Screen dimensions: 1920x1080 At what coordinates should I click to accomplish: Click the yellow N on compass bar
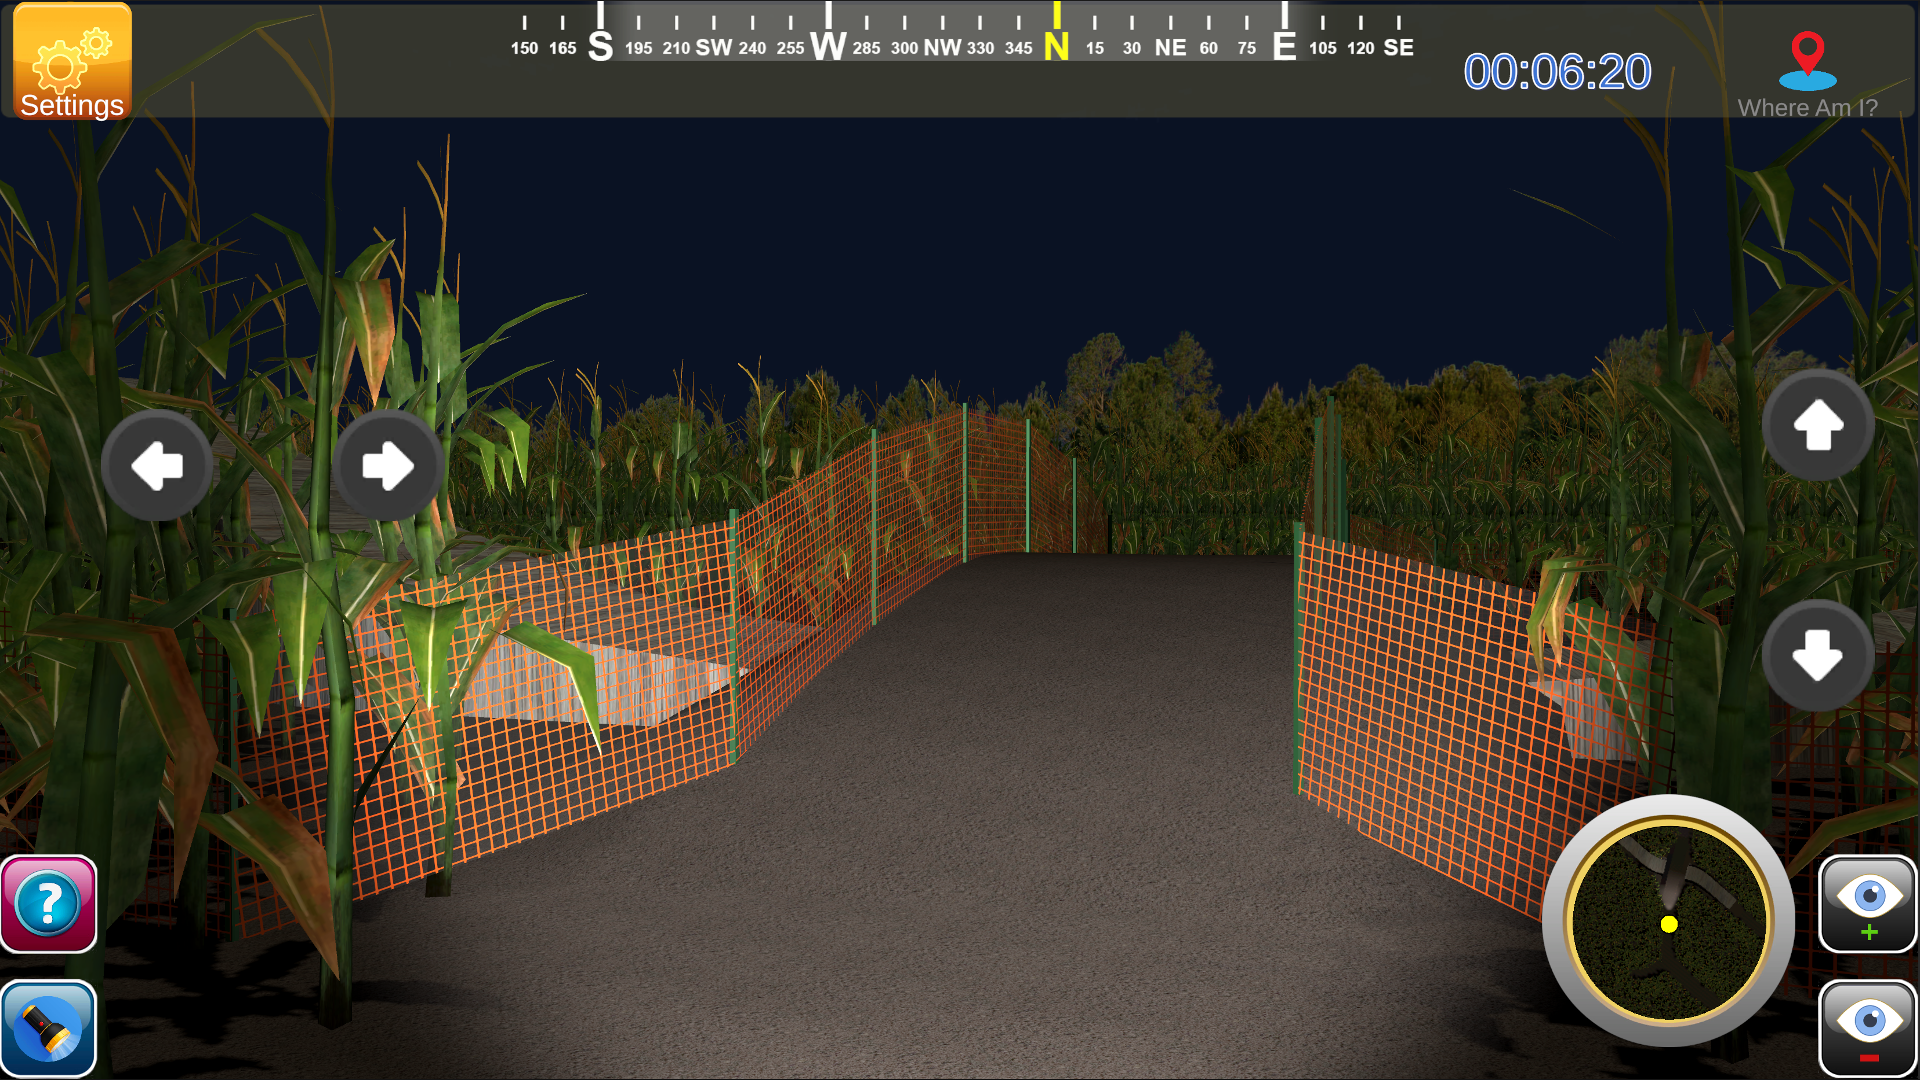(x=1056, y=46)
